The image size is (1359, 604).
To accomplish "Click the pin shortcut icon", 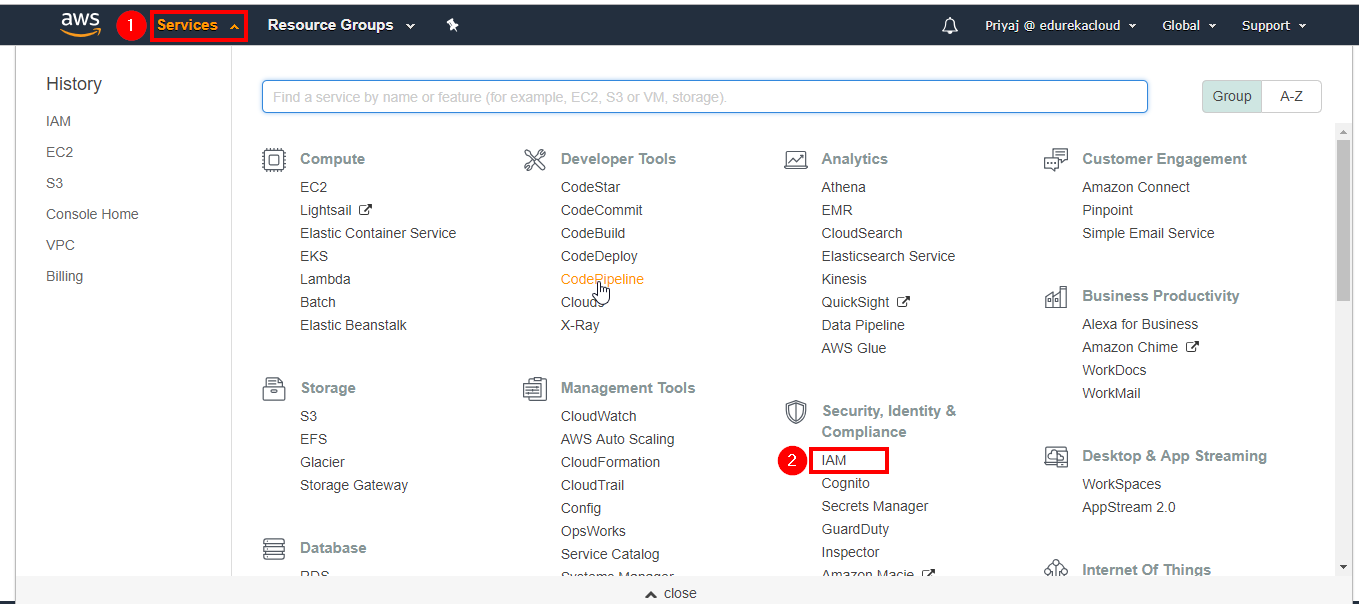I will [x=452, y=25].
